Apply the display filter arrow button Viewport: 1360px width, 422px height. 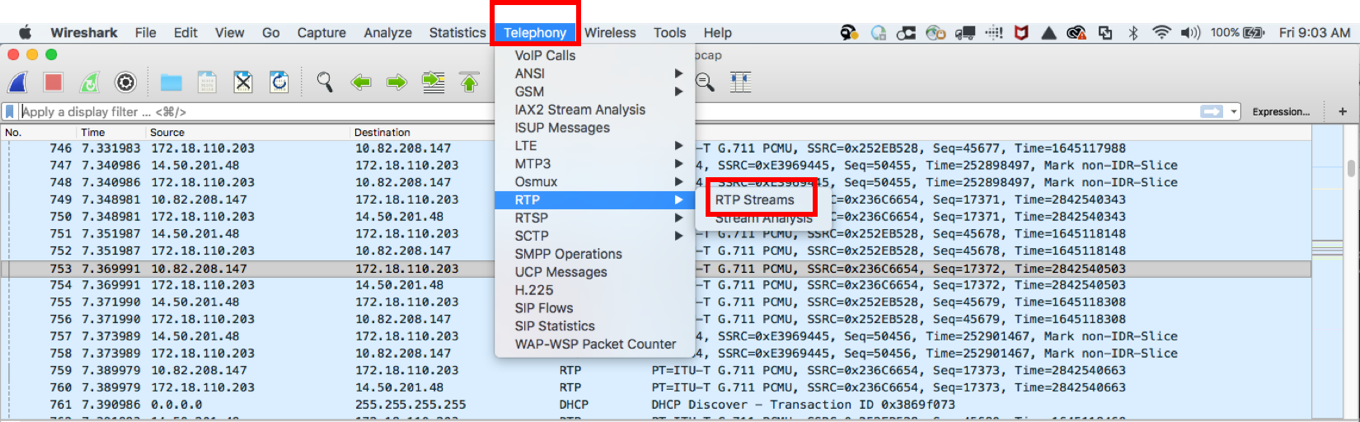coord(1212,112)
